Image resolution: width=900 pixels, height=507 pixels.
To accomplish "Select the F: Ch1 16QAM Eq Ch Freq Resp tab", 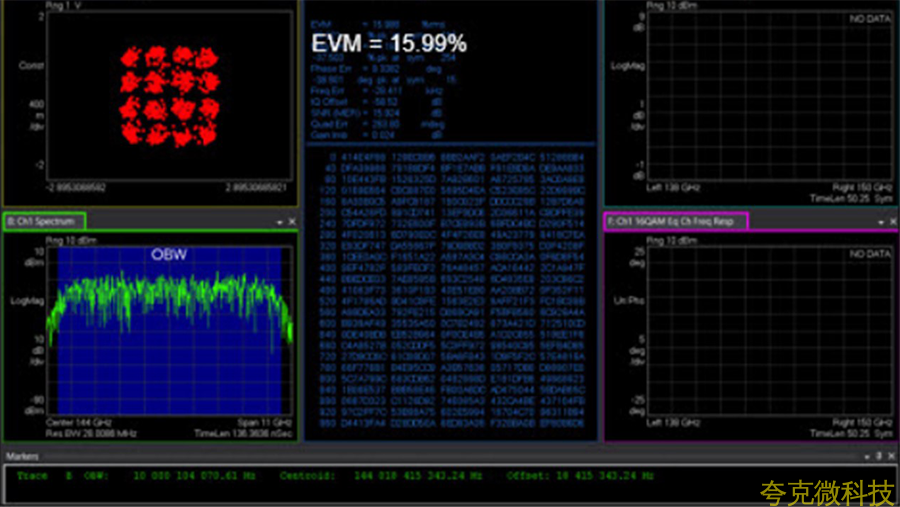I will click(x=675, y=221).
